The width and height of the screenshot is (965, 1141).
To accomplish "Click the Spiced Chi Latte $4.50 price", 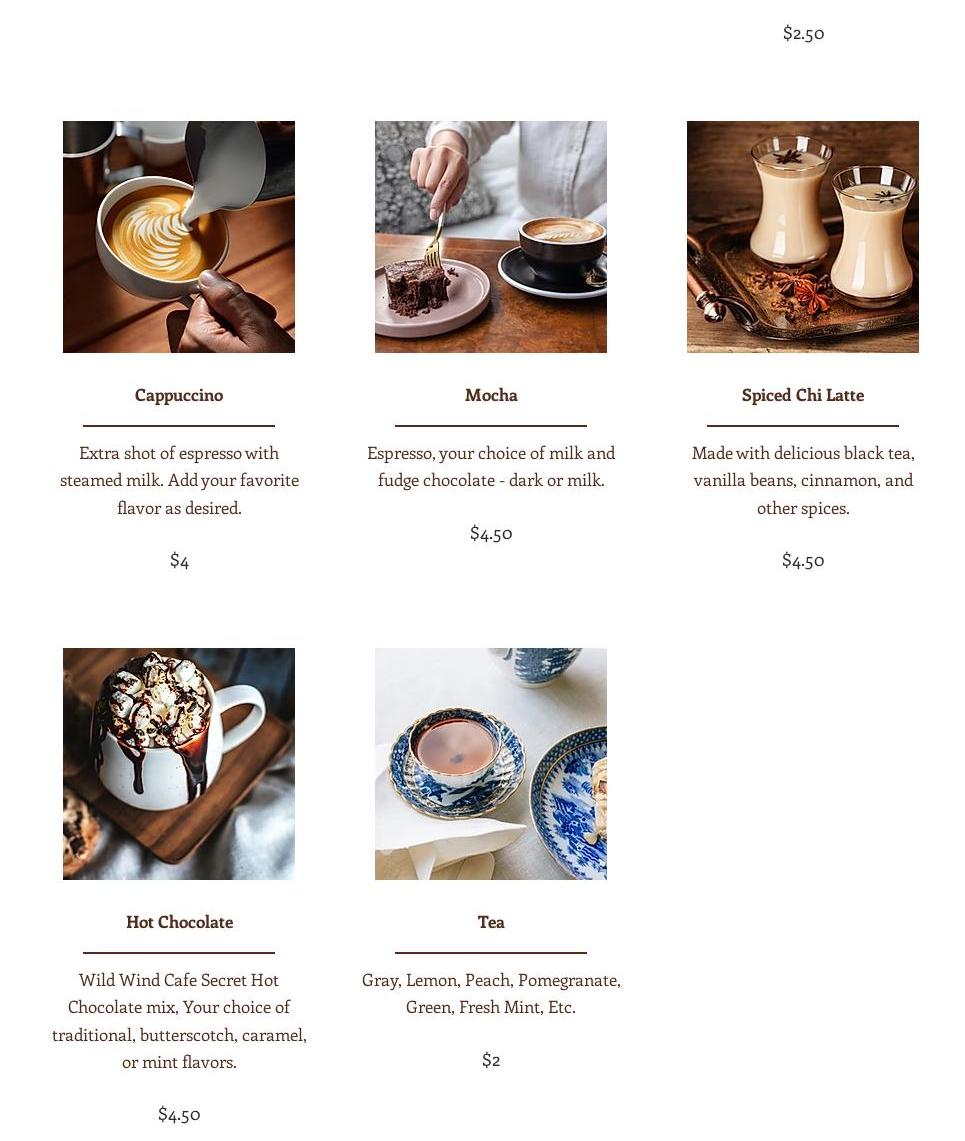I will 803,560.
